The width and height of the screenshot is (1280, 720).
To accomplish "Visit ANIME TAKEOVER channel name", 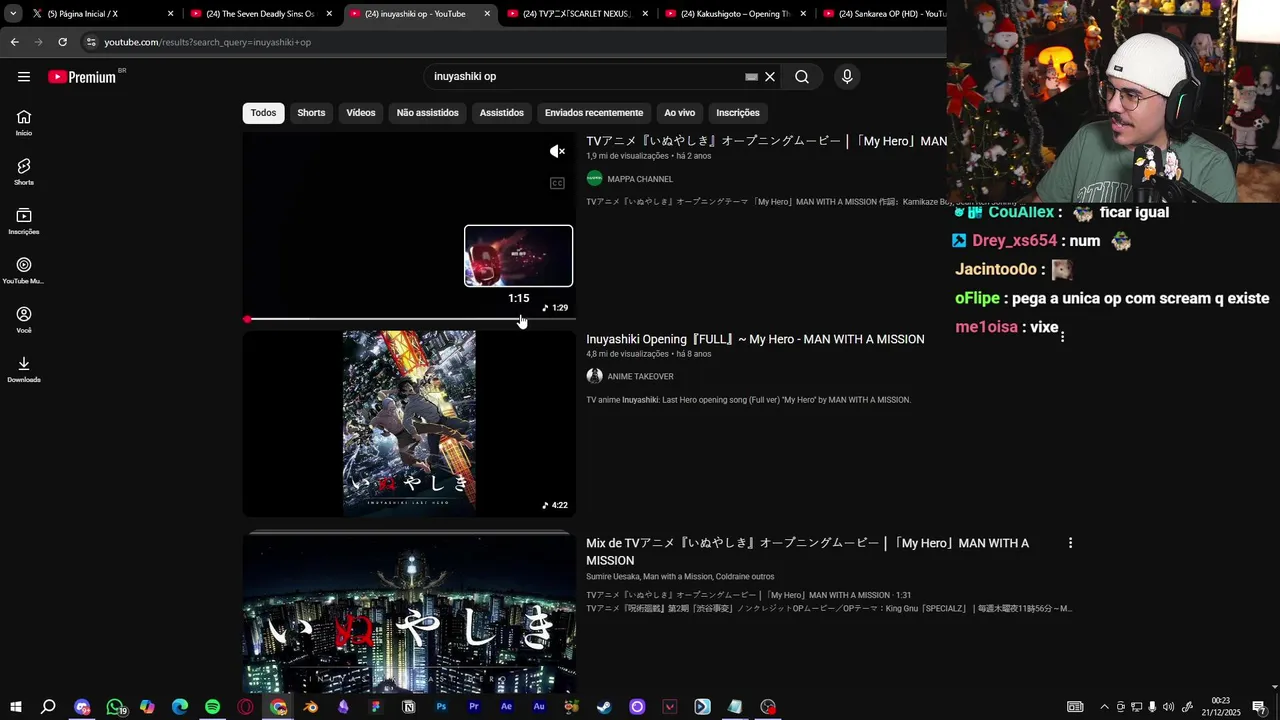I will (x=640, y=377).
